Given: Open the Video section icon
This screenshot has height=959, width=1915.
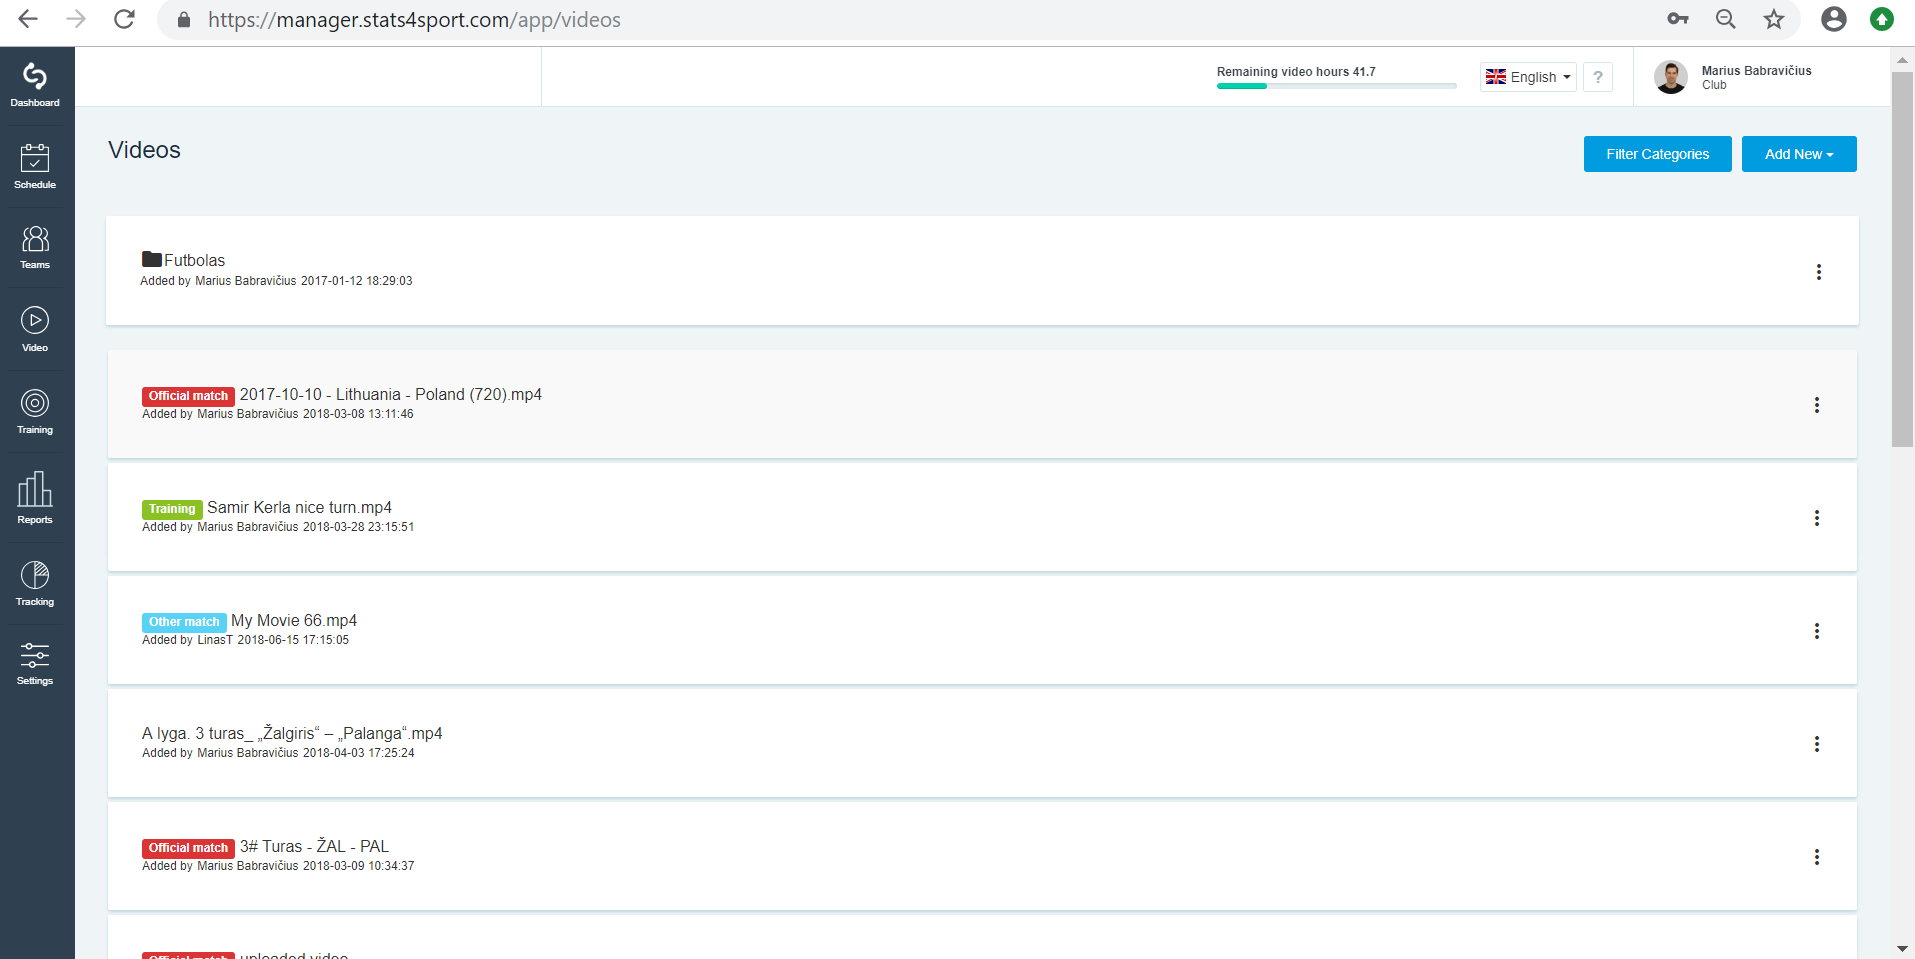Looking at the screenshot, I should point(35,329).
